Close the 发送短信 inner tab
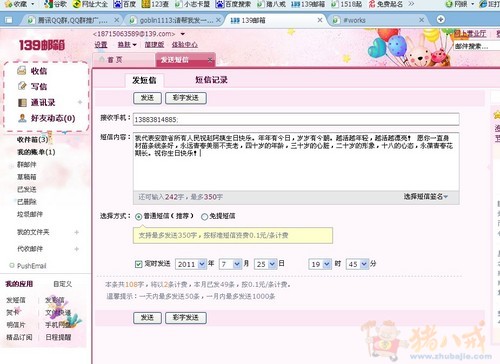500x364 pixels. click(x=210, y=60)
